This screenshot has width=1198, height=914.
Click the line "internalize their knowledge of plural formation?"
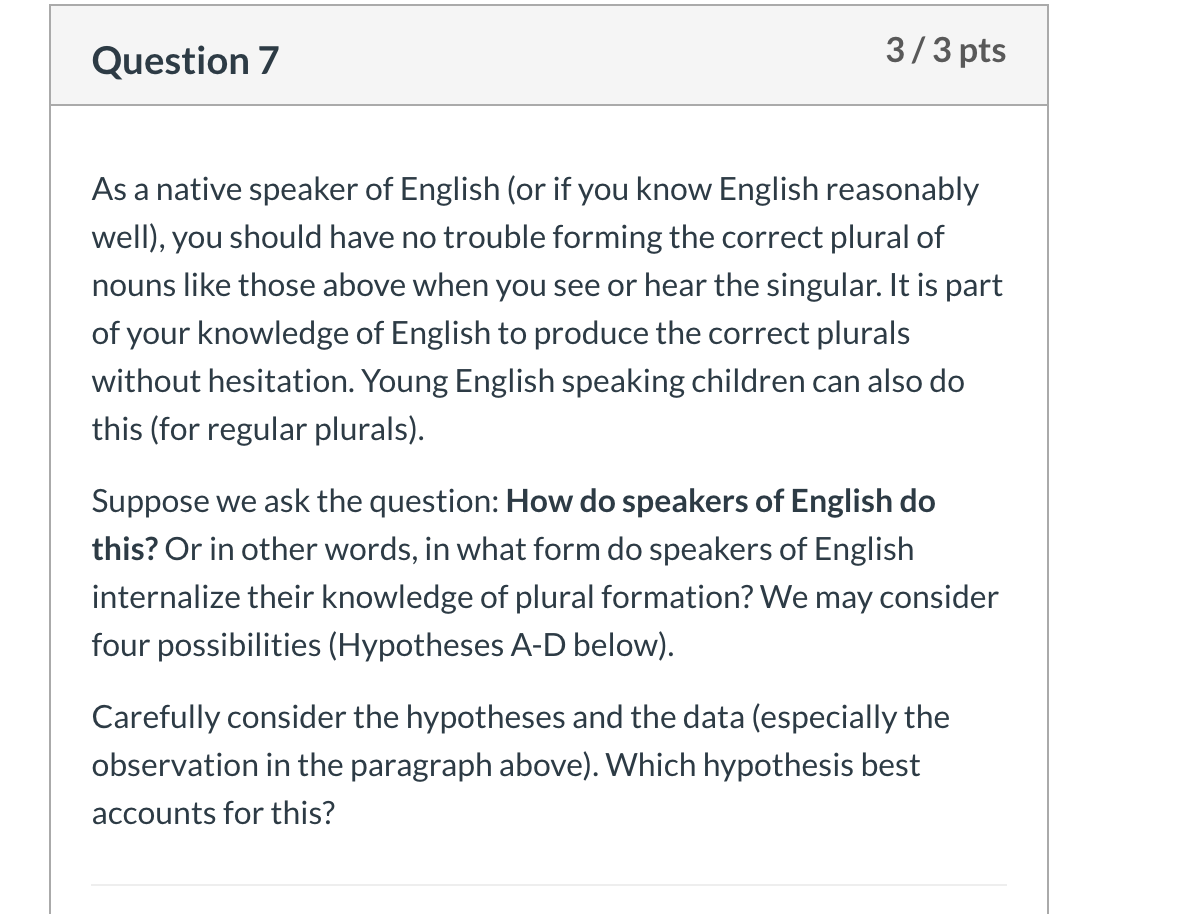[546, 598]
